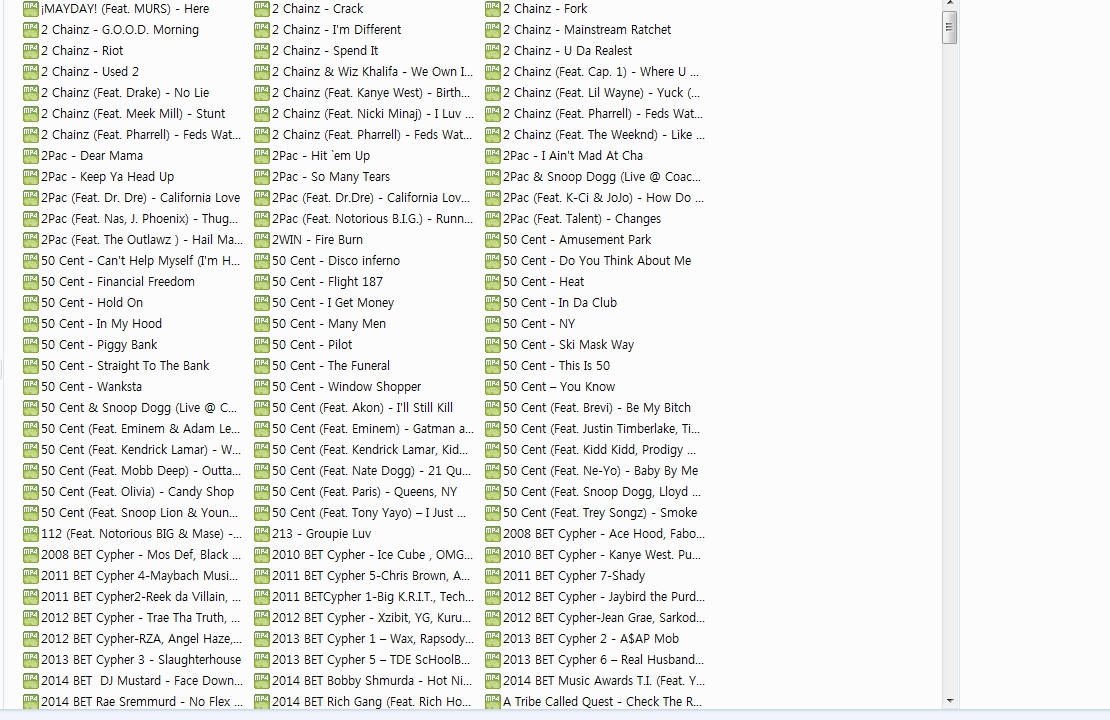Click icon beside 2 Chainz - Fork
The height and width of the screenshot is (720, 1110).
pos(492,9)
